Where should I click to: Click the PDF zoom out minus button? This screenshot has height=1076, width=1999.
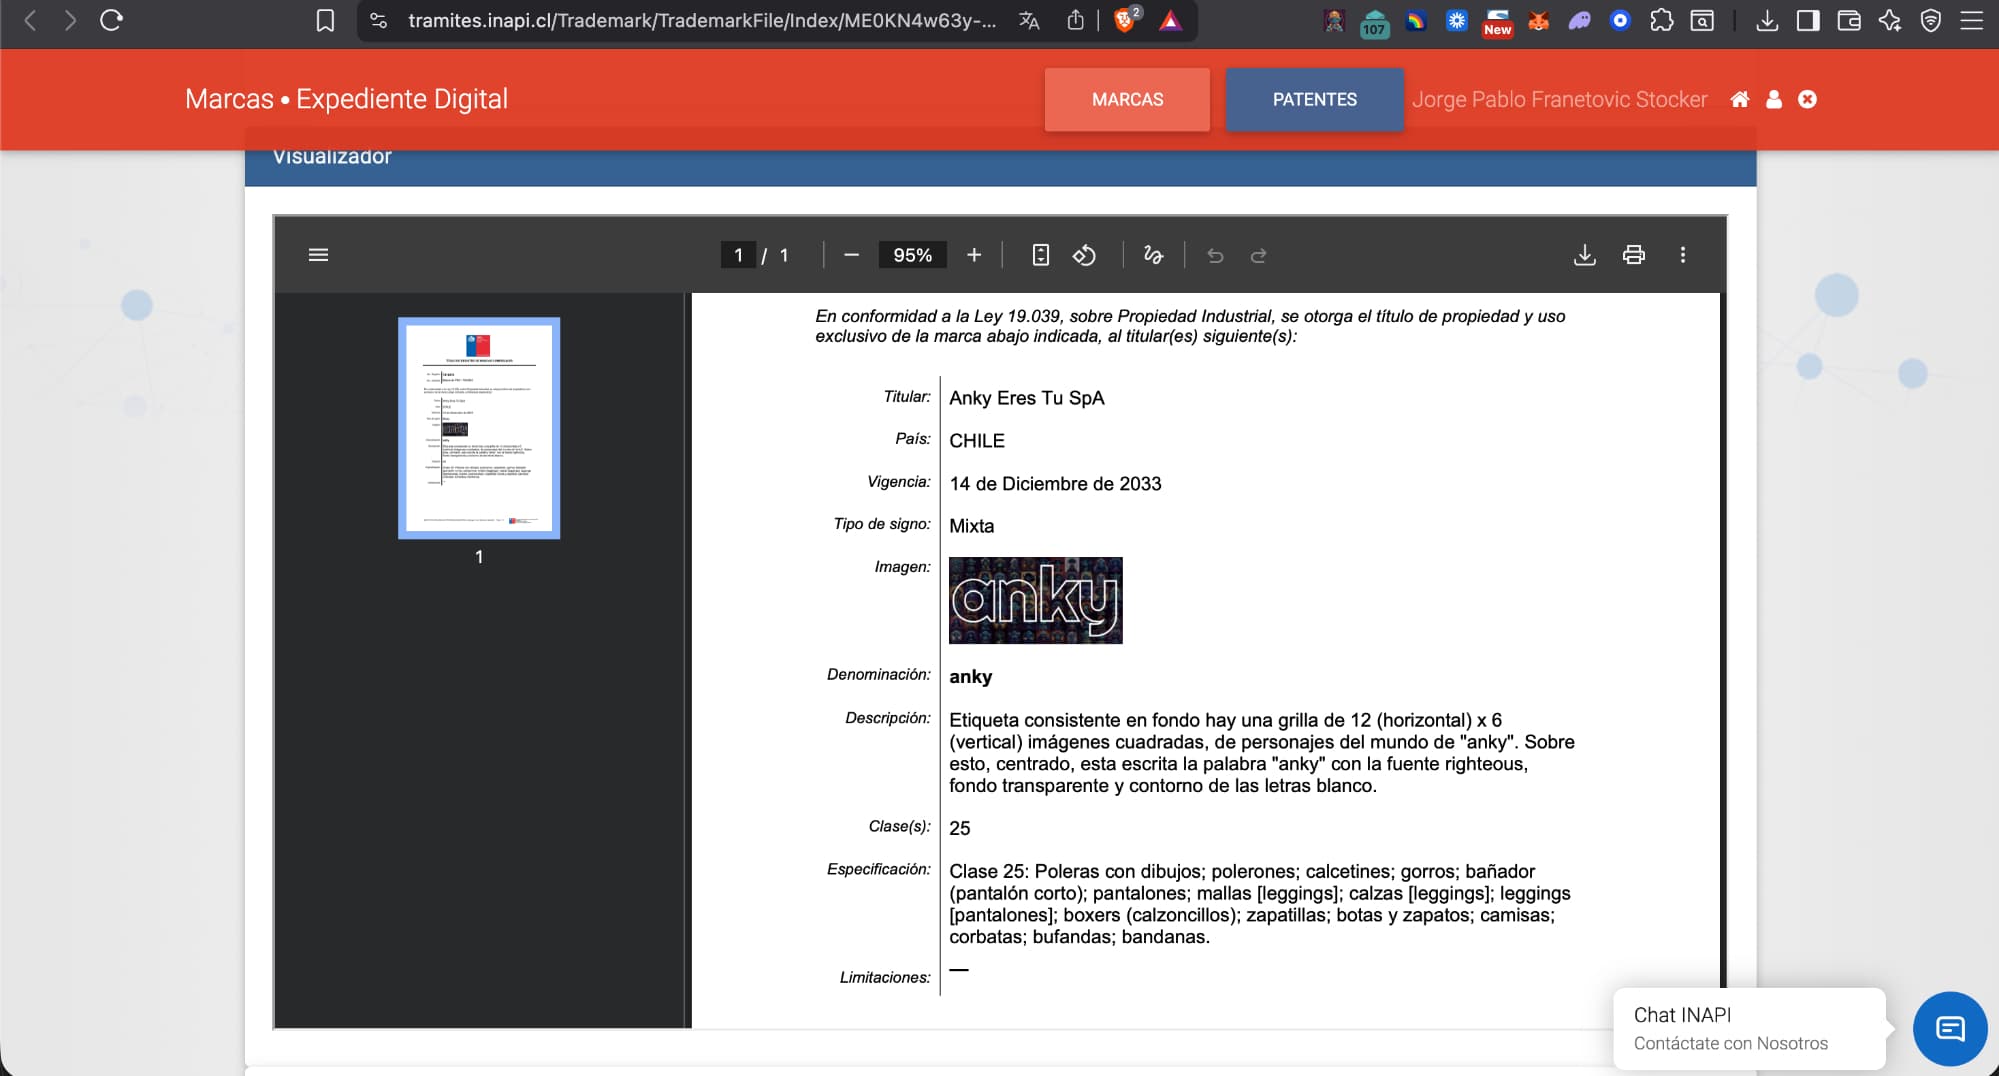click(851, 255)
